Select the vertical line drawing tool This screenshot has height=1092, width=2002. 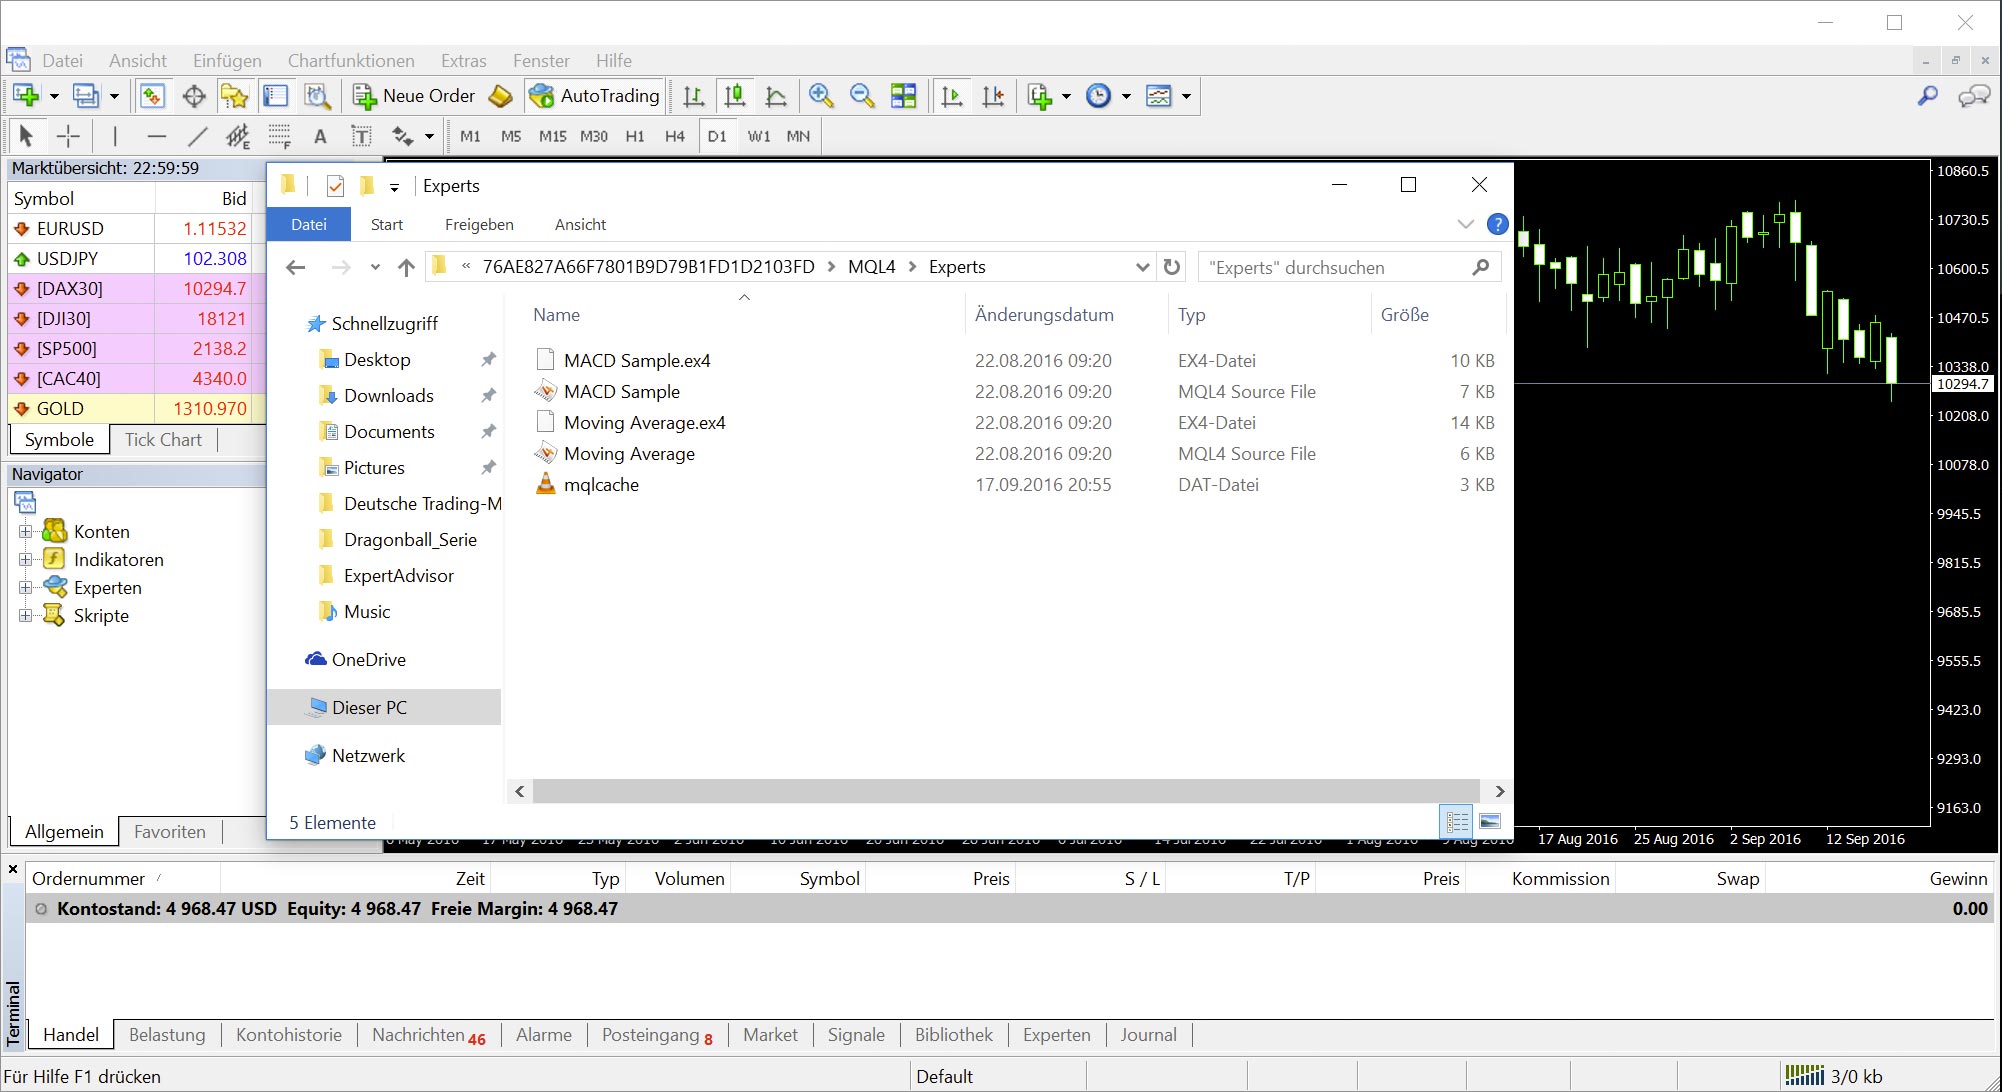pyautogui.click(x=115, y=136)
